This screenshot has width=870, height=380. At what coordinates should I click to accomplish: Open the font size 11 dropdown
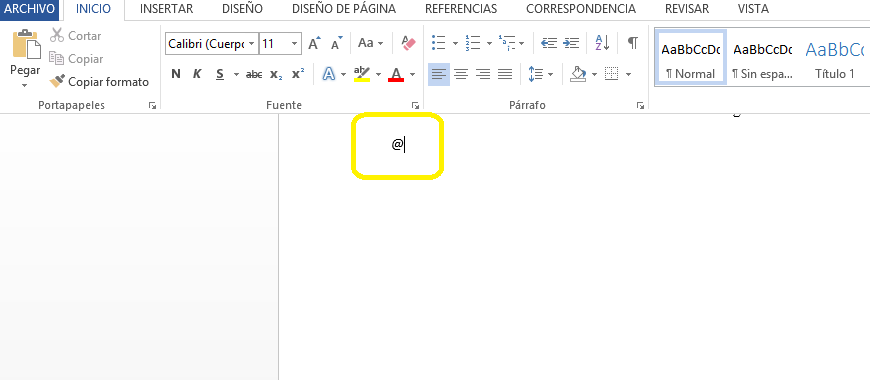pos(295,43)
